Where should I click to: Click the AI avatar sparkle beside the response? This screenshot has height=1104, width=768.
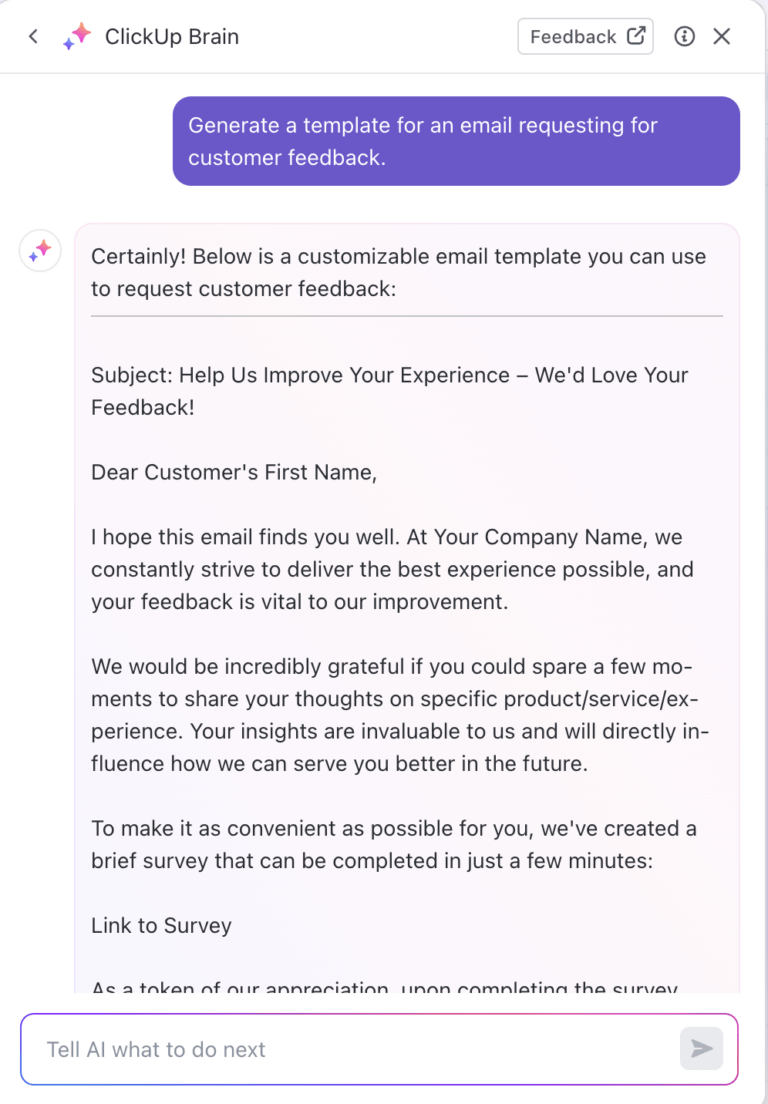(39, 251)
